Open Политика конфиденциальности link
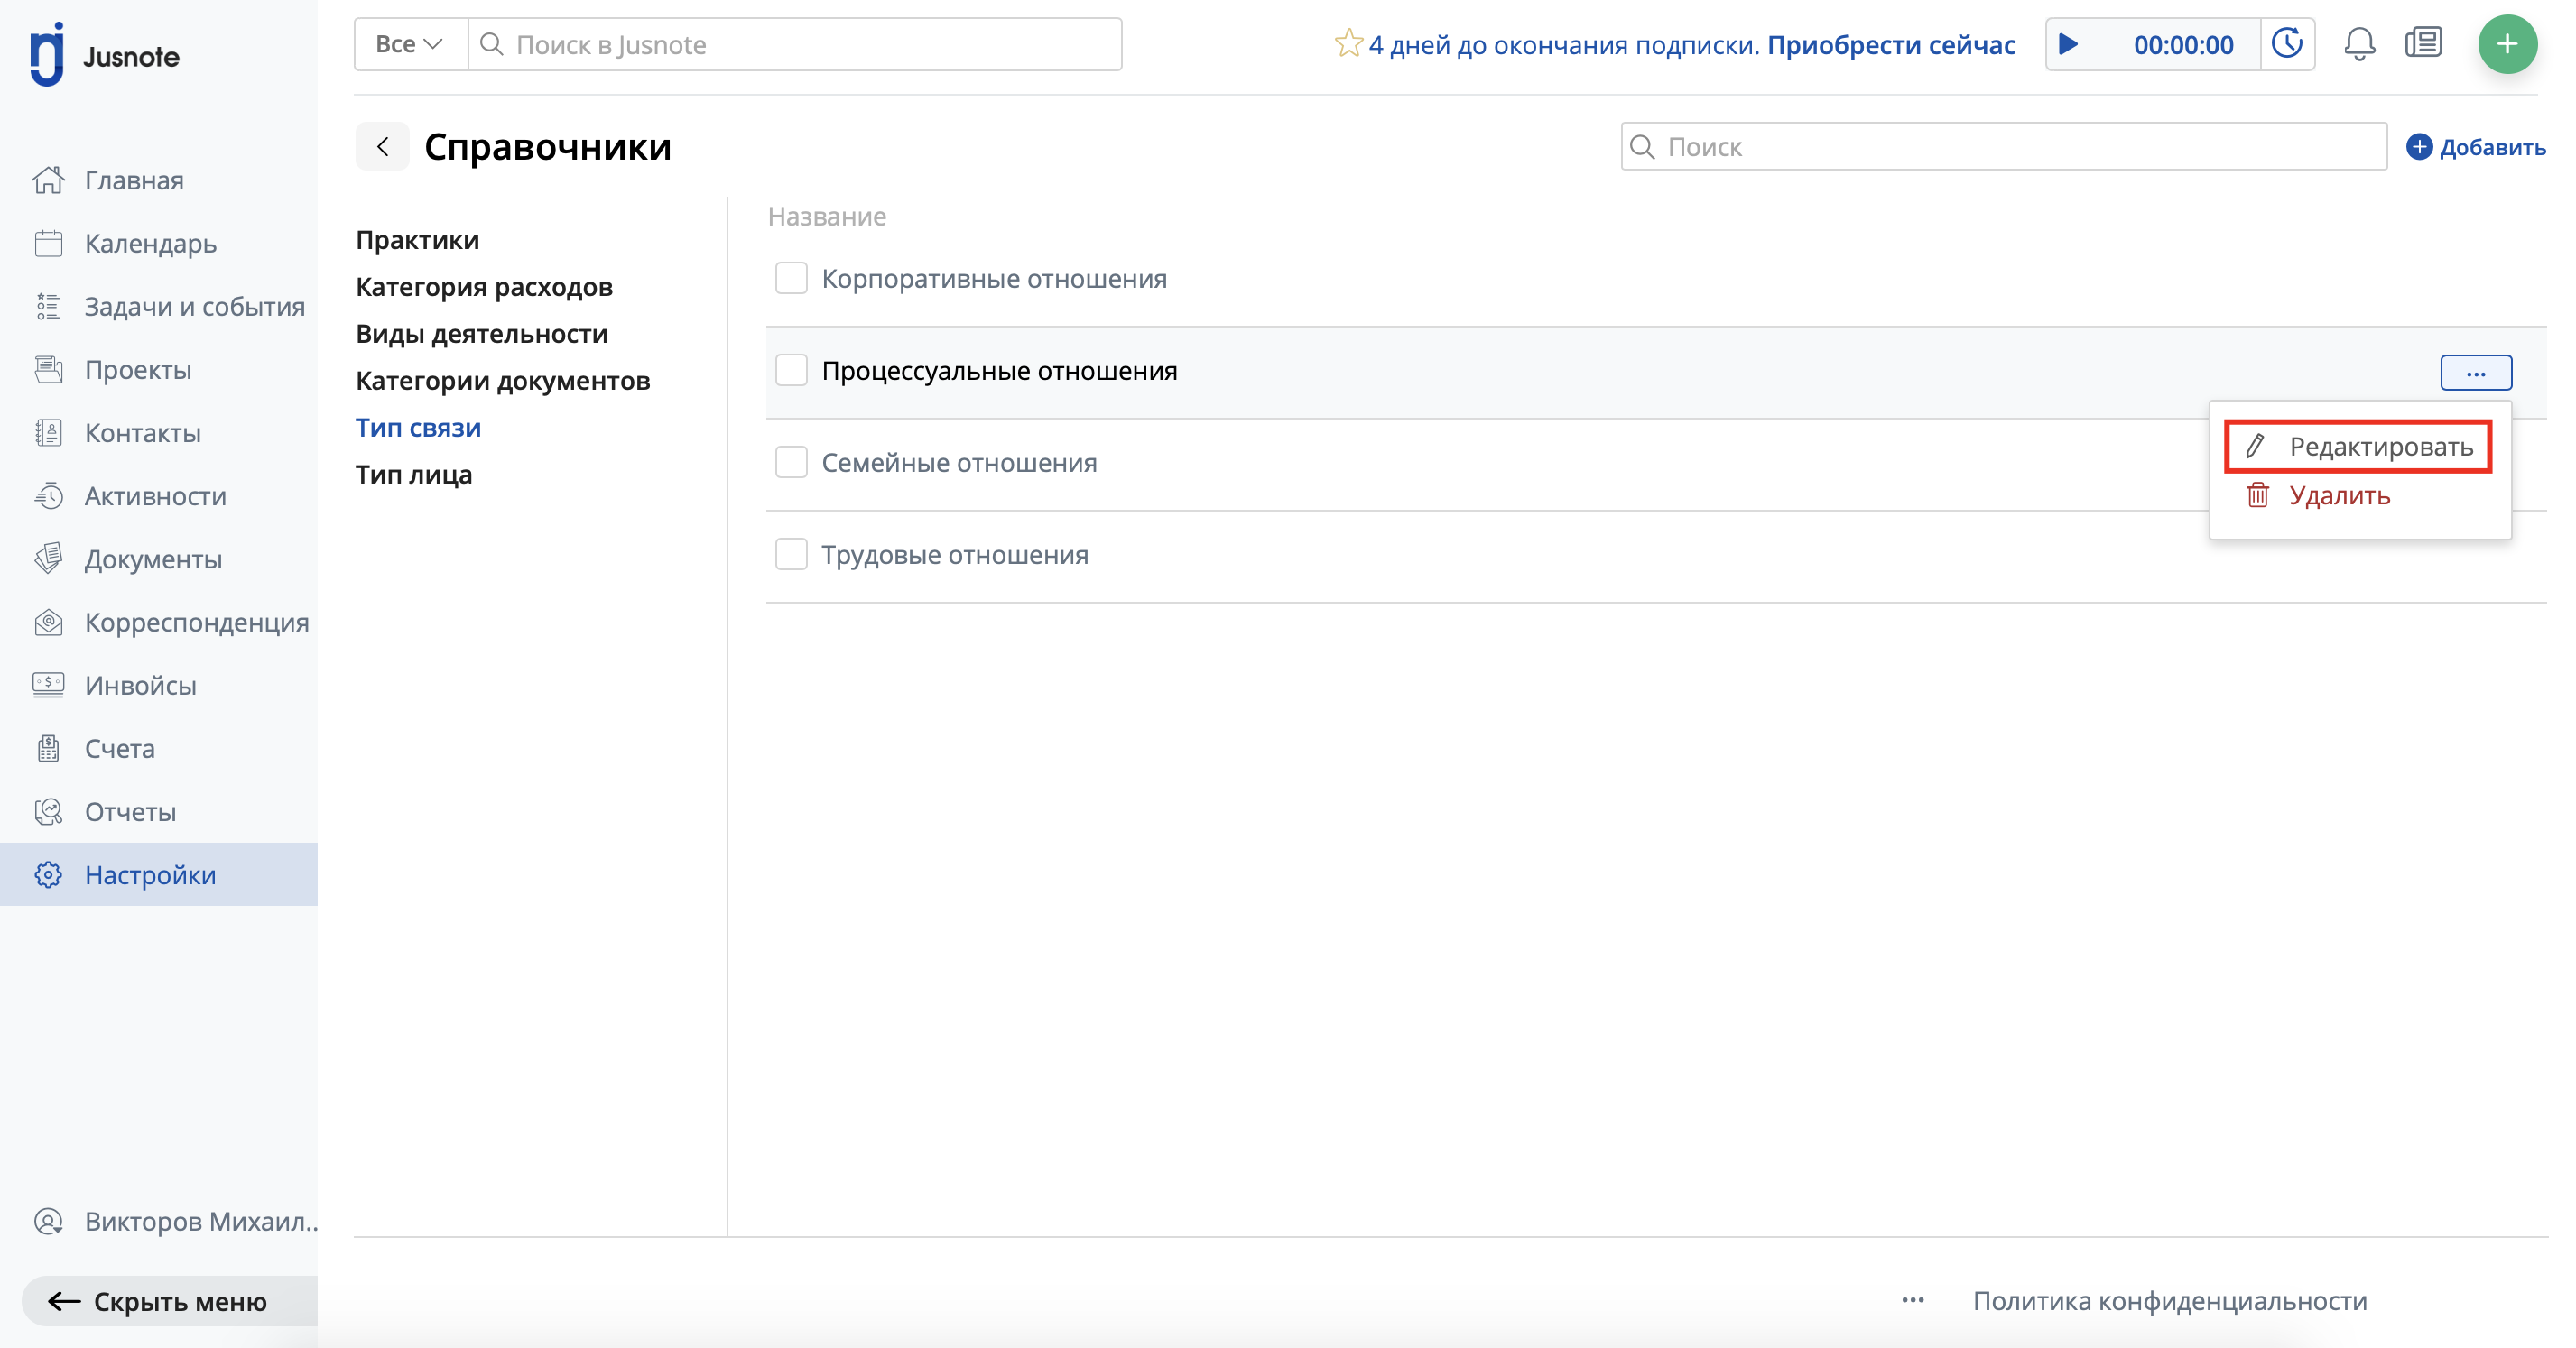Screen dimensions: 2576x1348 2169,1300
